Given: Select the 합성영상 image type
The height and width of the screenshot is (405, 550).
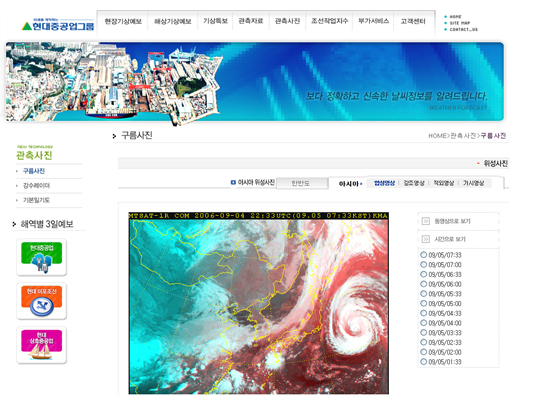Looking at the screenshot, I should click(x=384, y=183).
